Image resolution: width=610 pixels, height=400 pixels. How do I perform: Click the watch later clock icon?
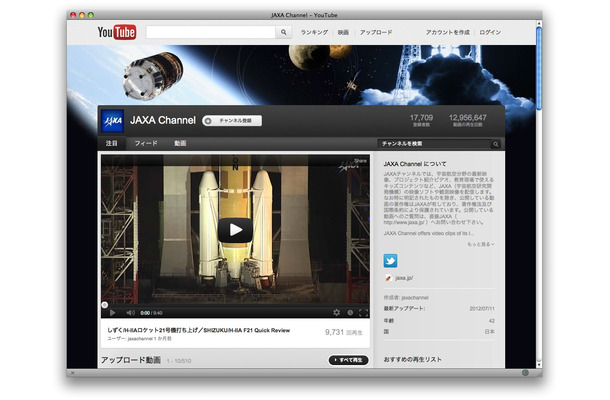tap(350, 312)
